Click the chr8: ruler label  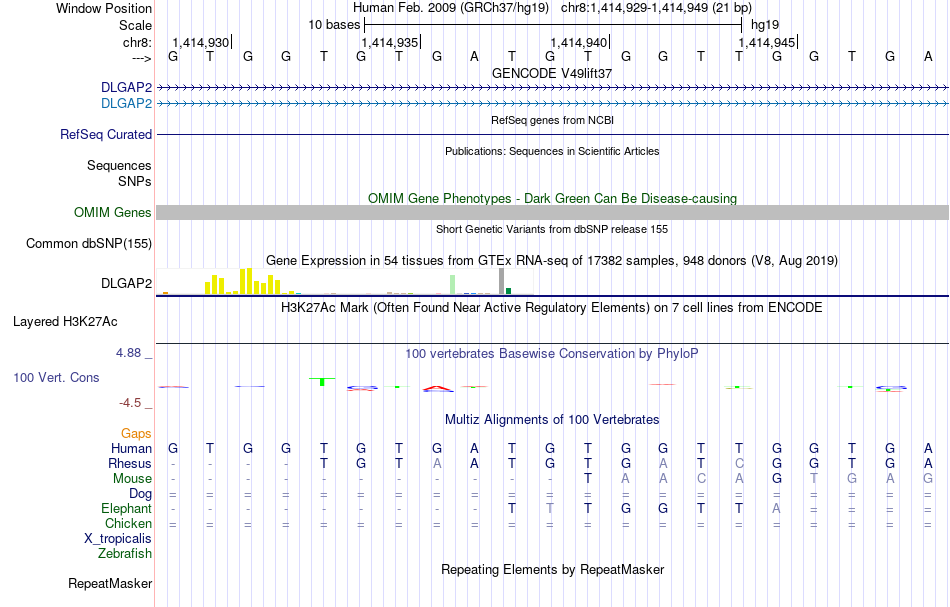coord(137,42)
